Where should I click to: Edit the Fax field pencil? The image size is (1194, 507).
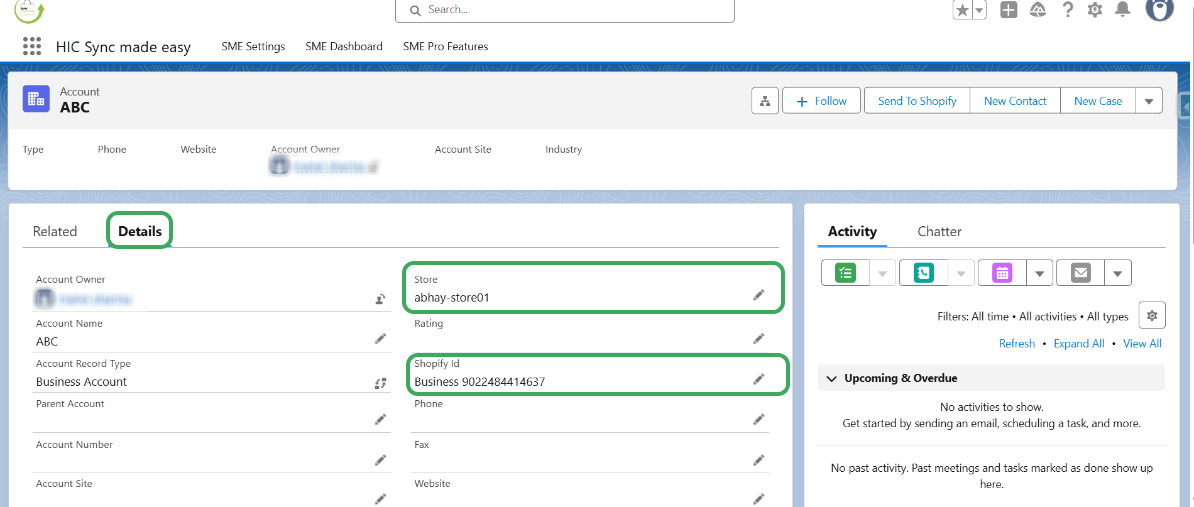(x=758, y=460)
